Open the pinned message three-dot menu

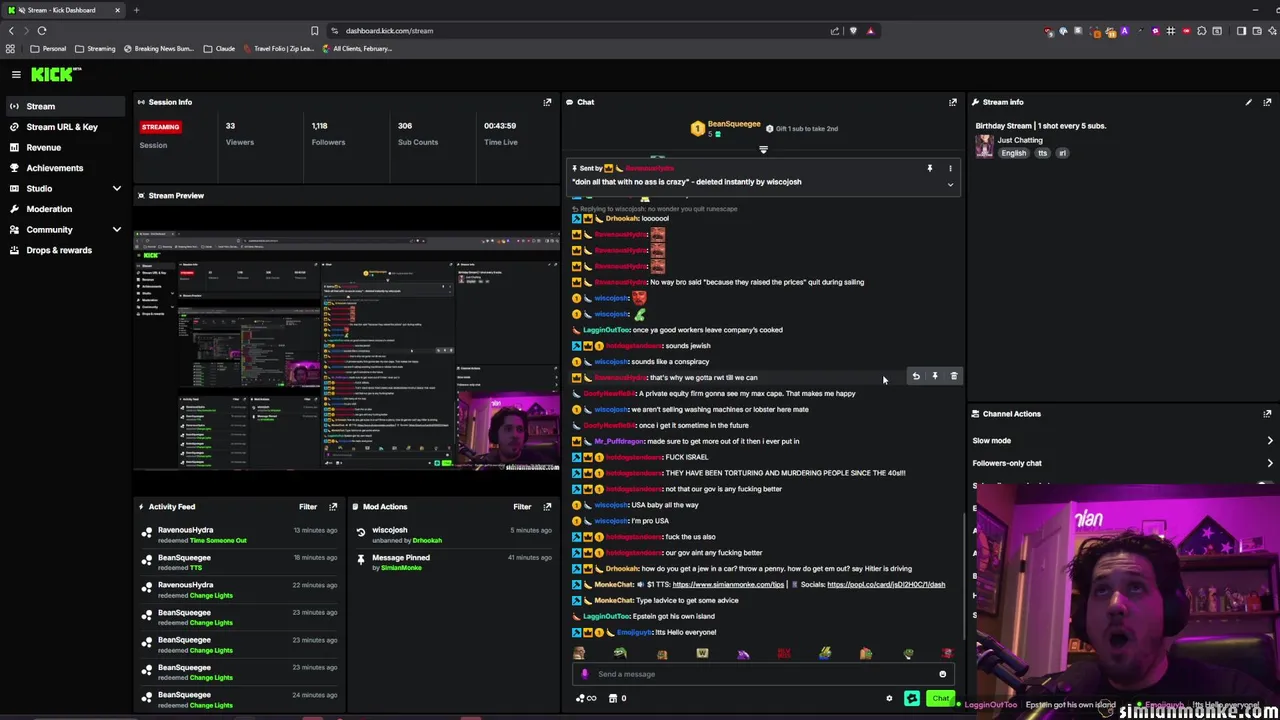tap(950, 168)
